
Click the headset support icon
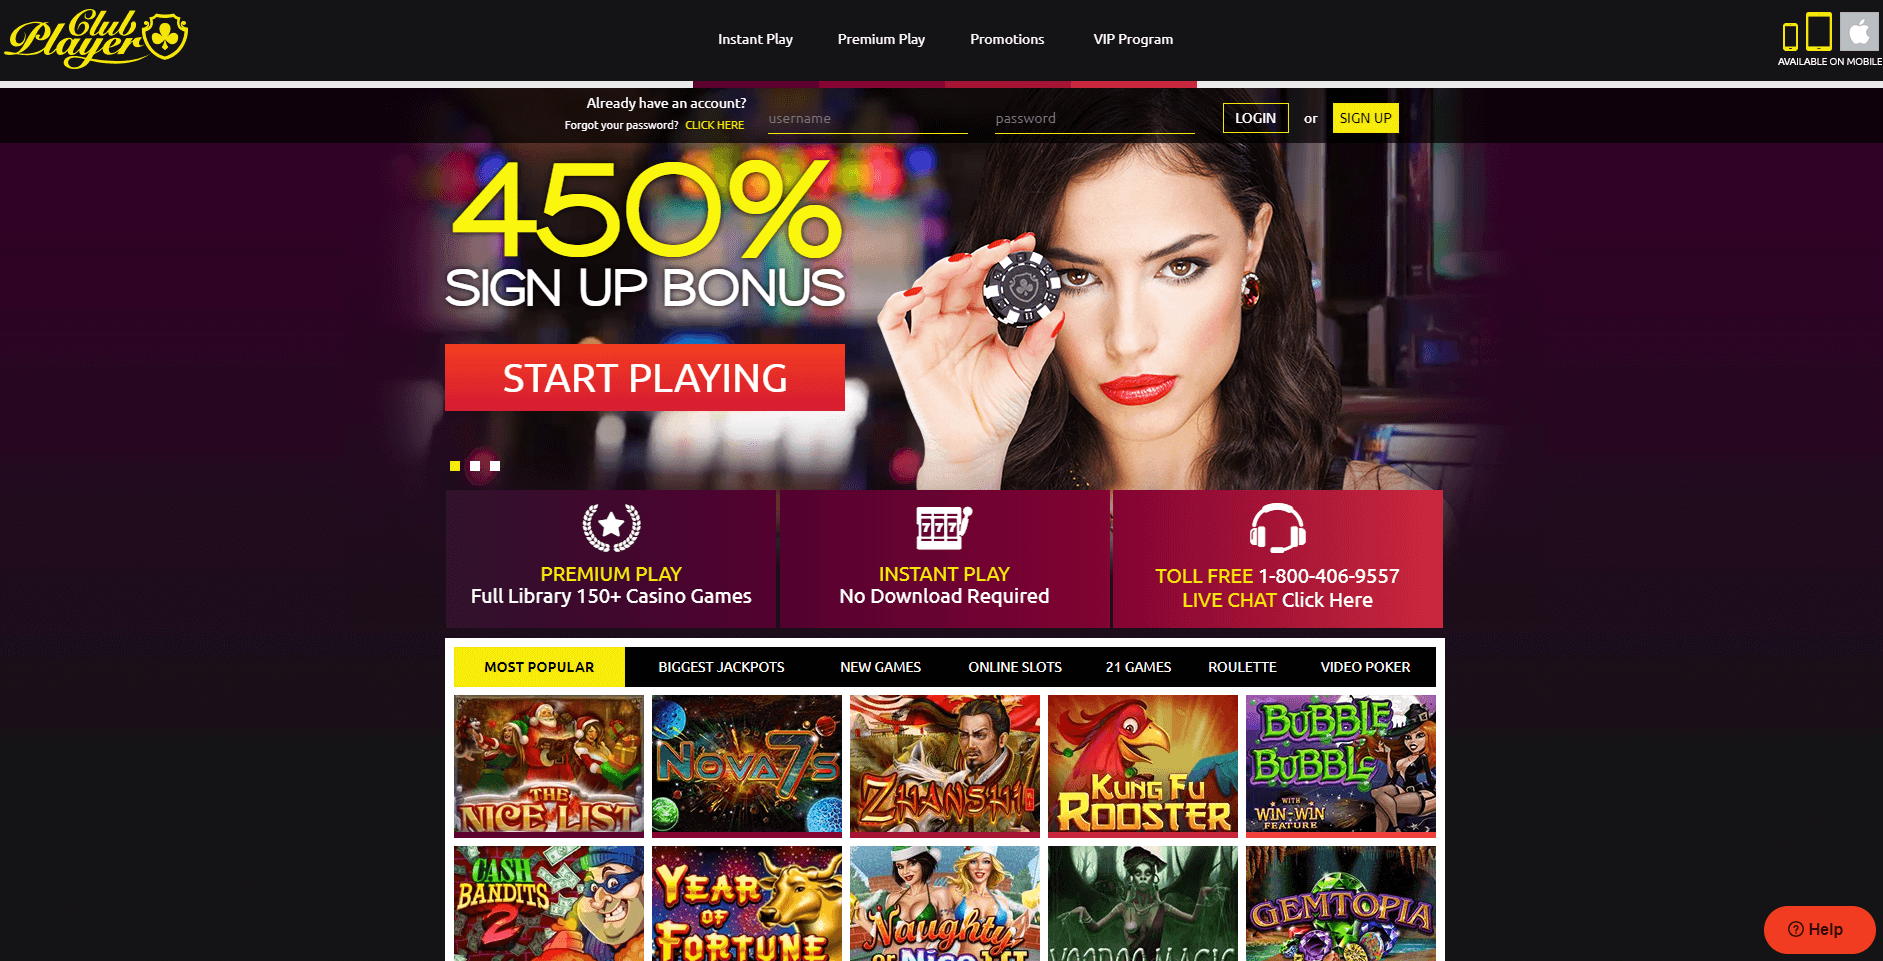(x=1277, y=528)
